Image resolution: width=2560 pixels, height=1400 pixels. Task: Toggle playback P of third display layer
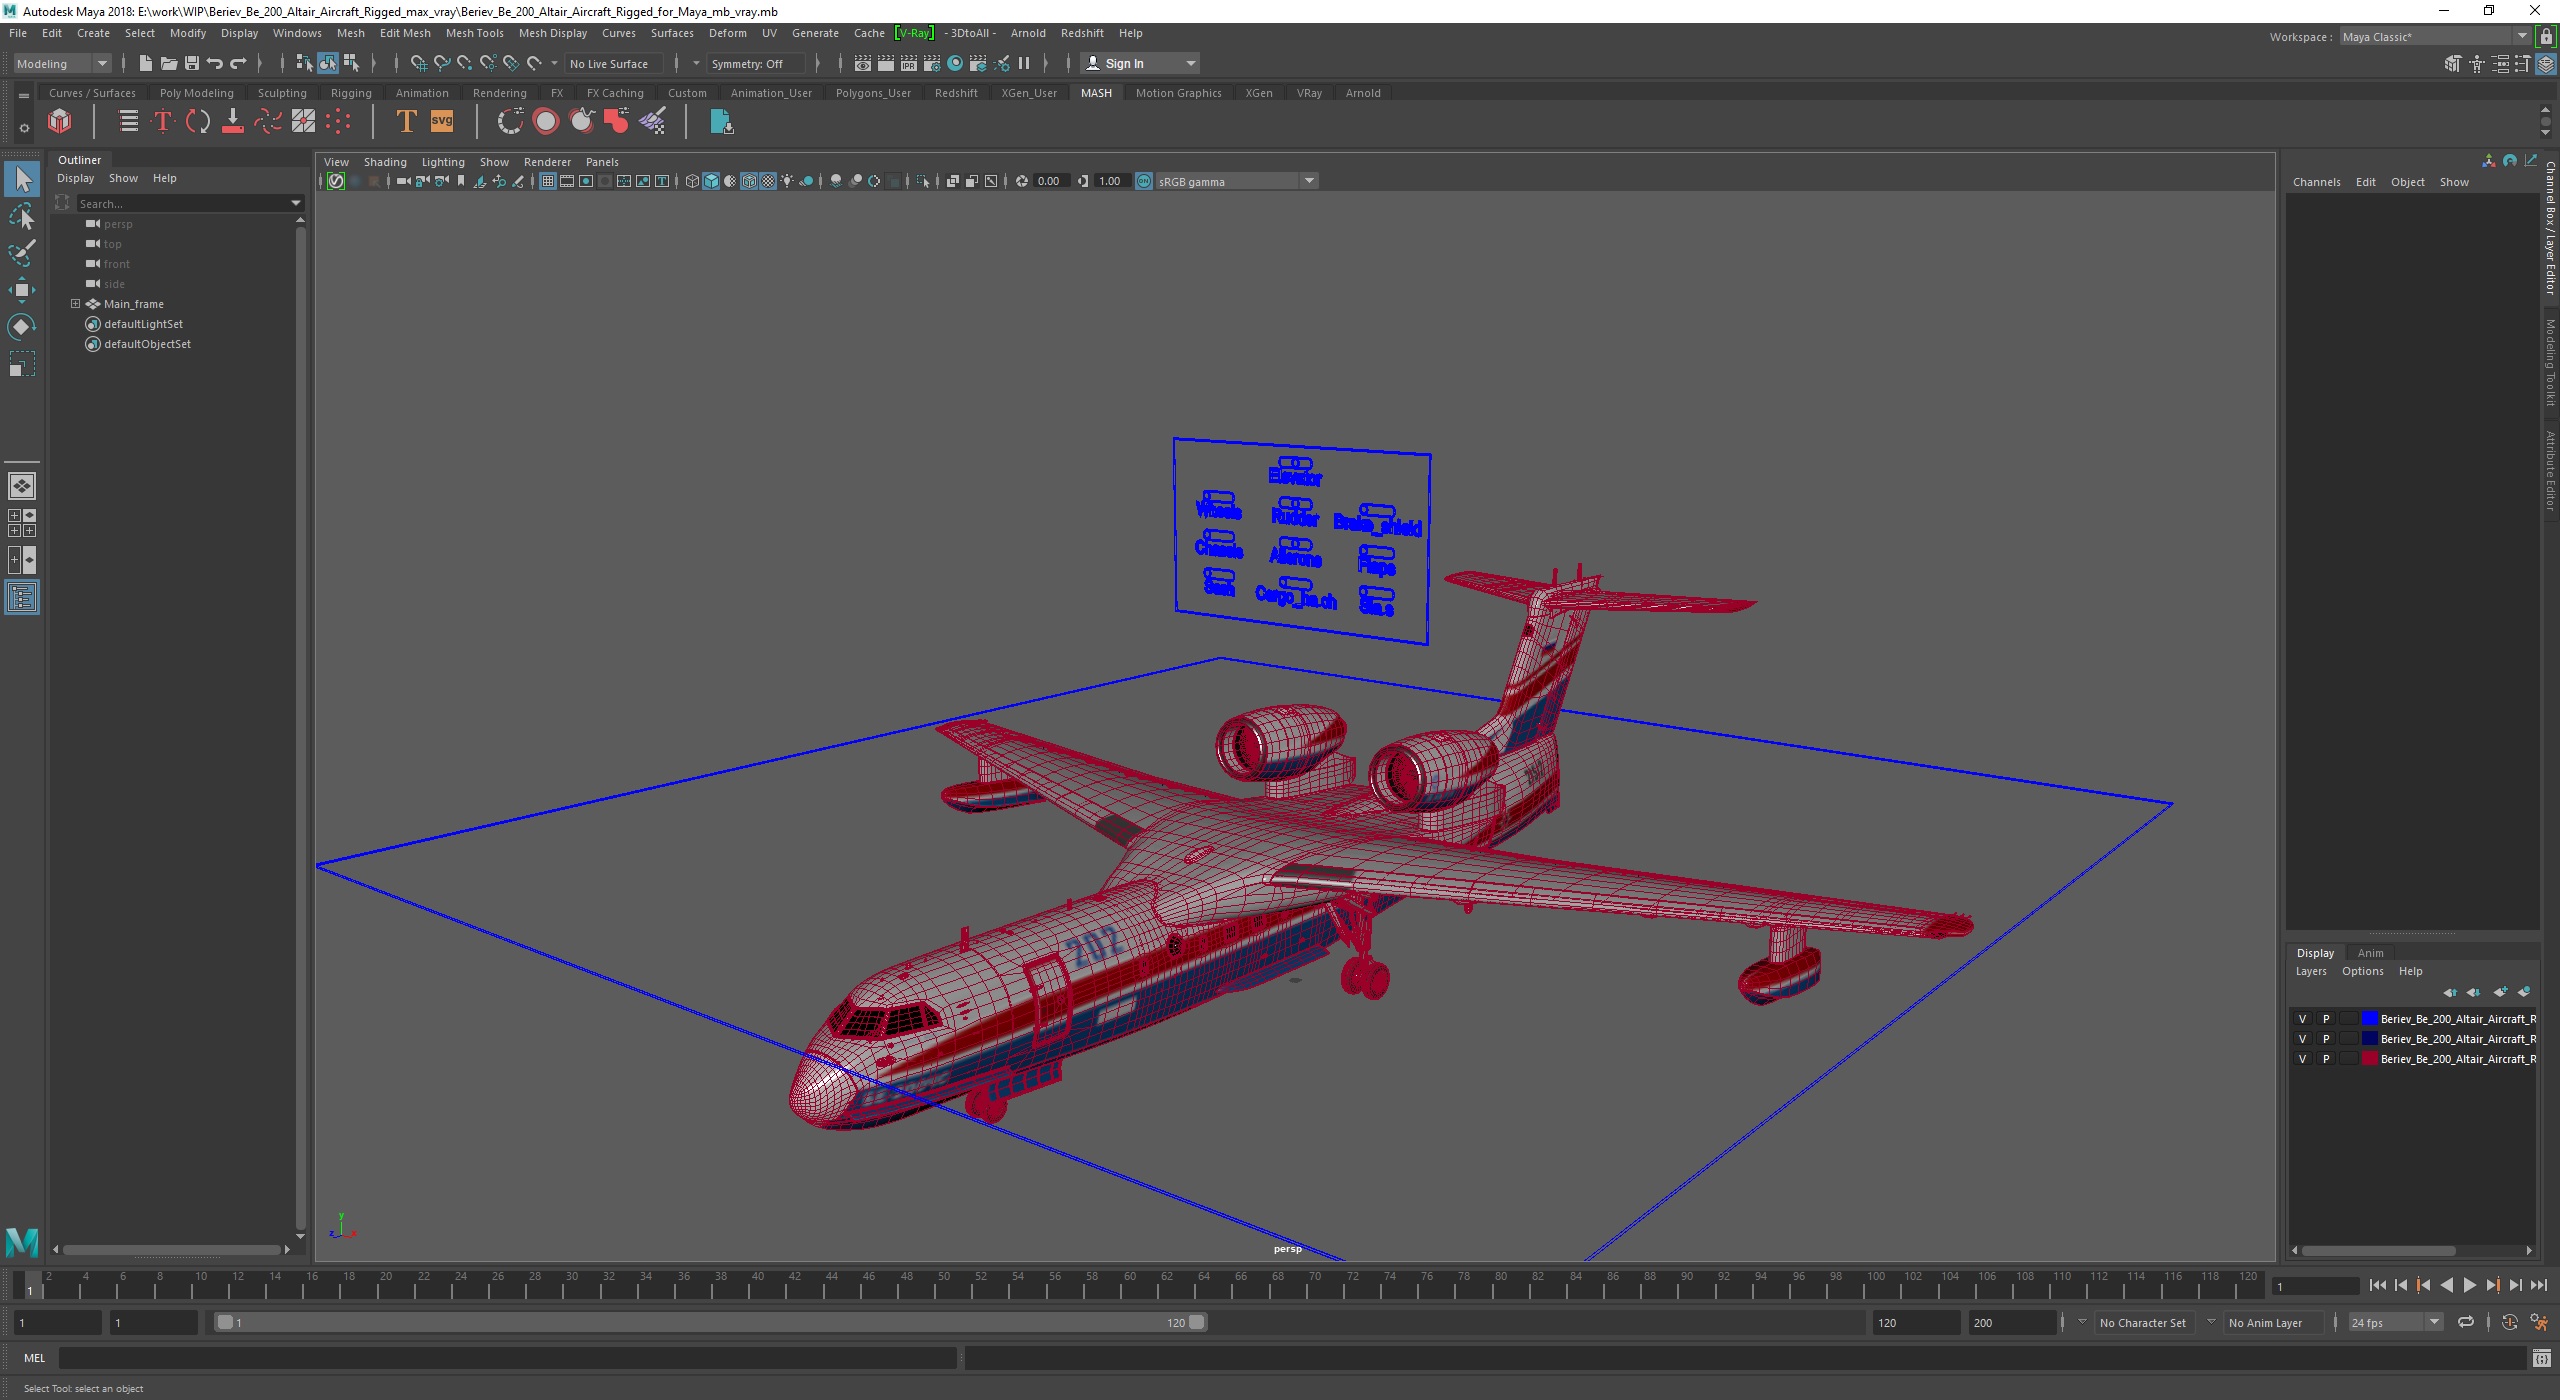[2326, 1059]
